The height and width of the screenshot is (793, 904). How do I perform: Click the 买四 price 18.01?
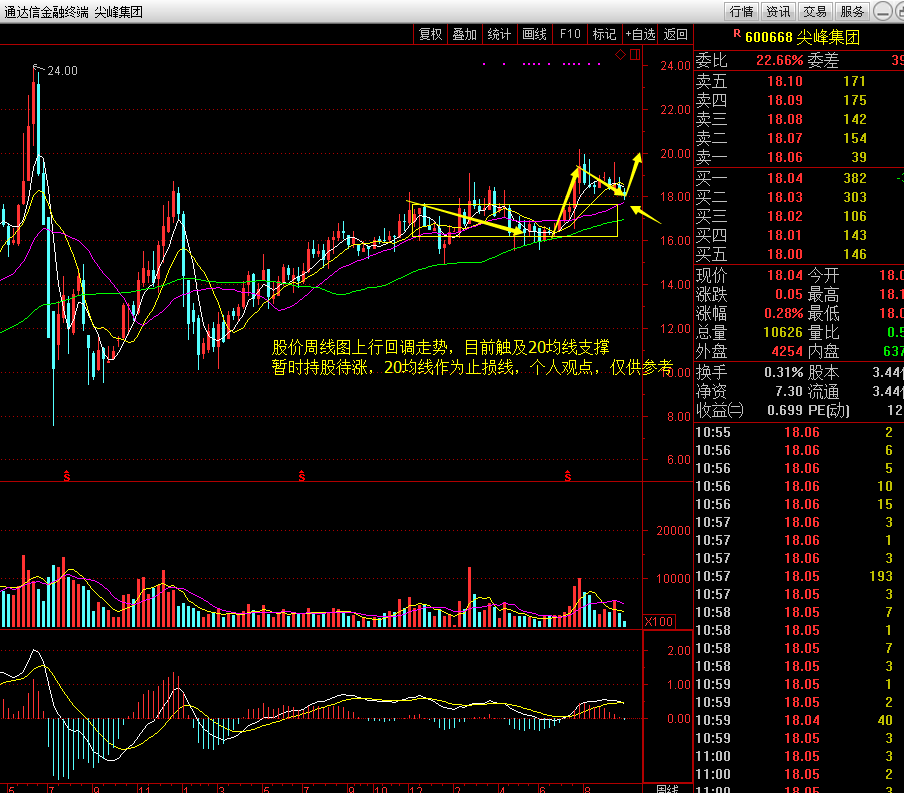785,235
